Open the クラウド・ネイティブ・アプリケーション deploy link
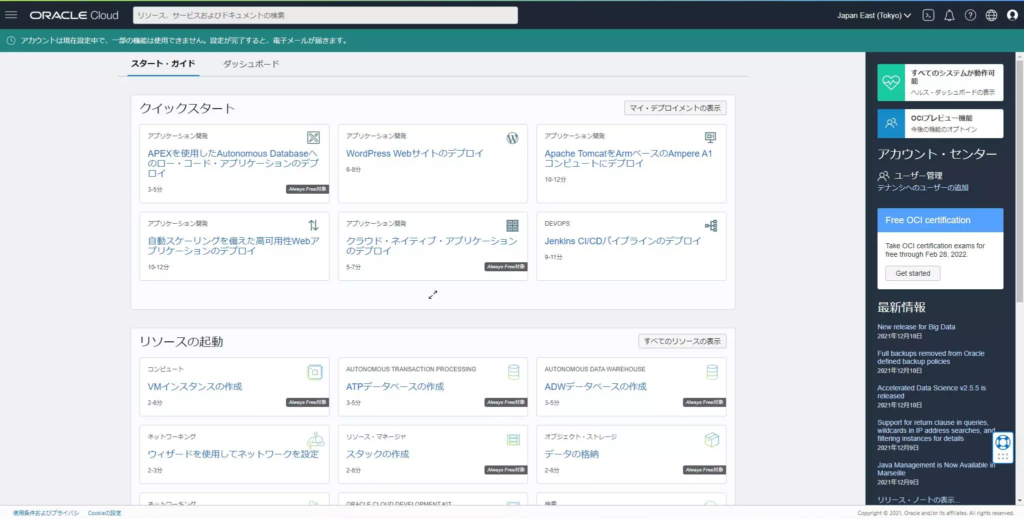This screenshot has height=519, width=1024. pyautogui.click(x=432, y=246)
